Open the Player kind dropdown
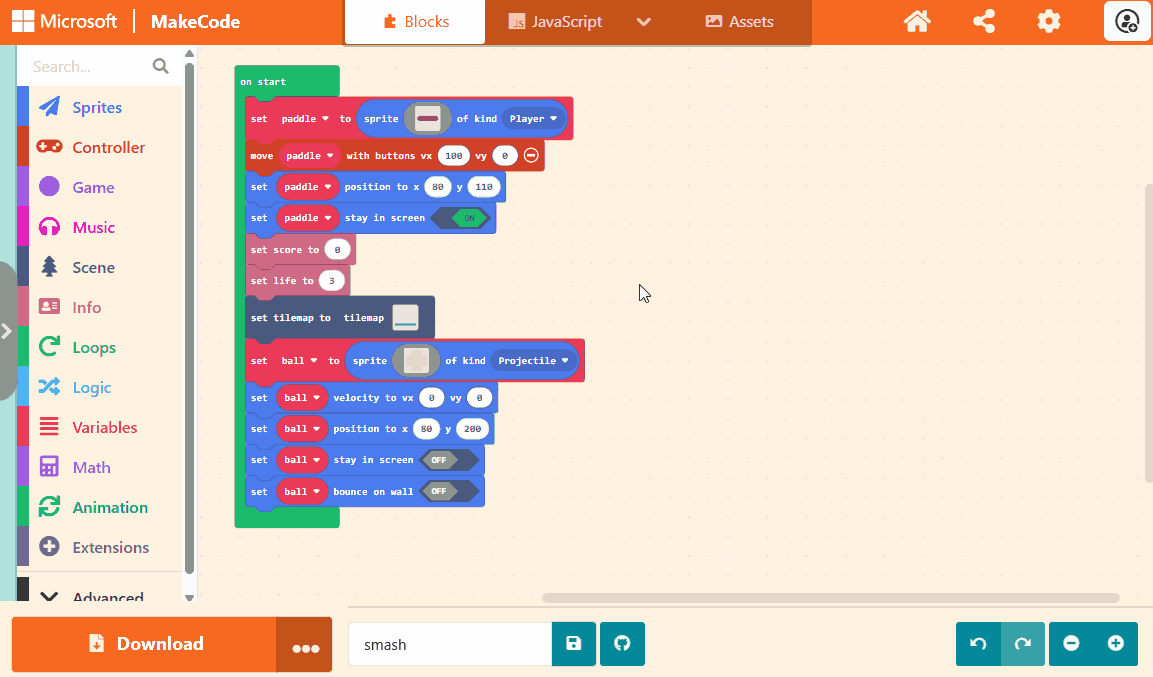Image resolution: width=1153 pixels, height=677 pixels. pyautogui.click(x=533, y=119)
